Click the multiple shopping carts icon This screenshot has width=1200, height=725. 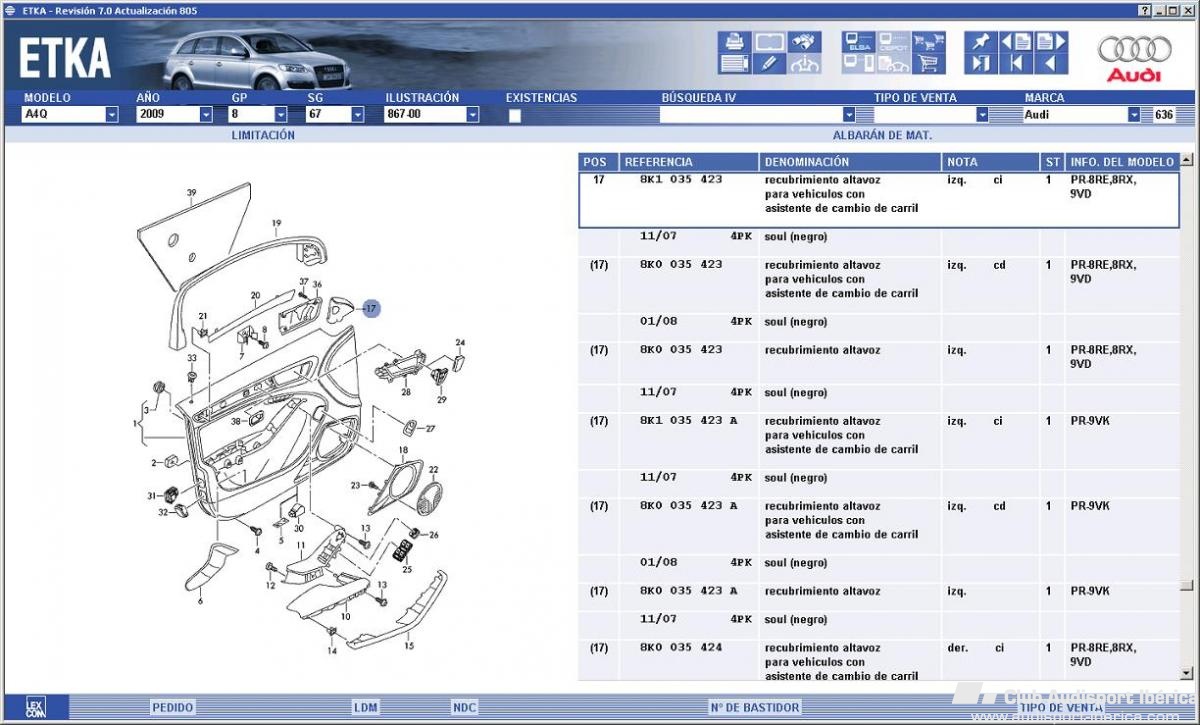click(929, 42)
